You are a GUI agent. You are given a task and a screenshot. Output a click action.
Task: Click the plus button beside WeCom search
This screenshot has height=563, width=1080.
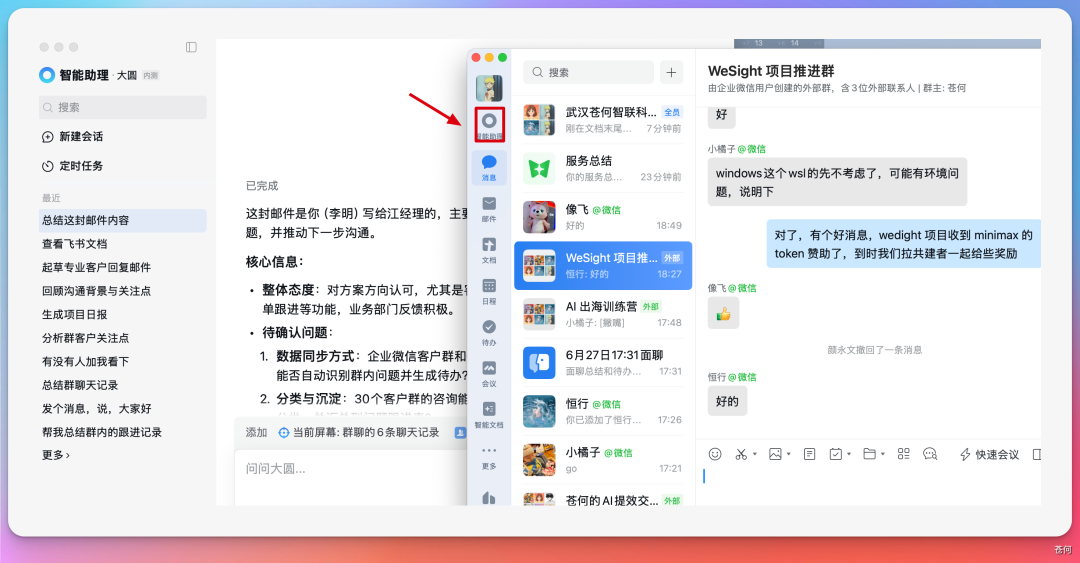tap(672, 72)
